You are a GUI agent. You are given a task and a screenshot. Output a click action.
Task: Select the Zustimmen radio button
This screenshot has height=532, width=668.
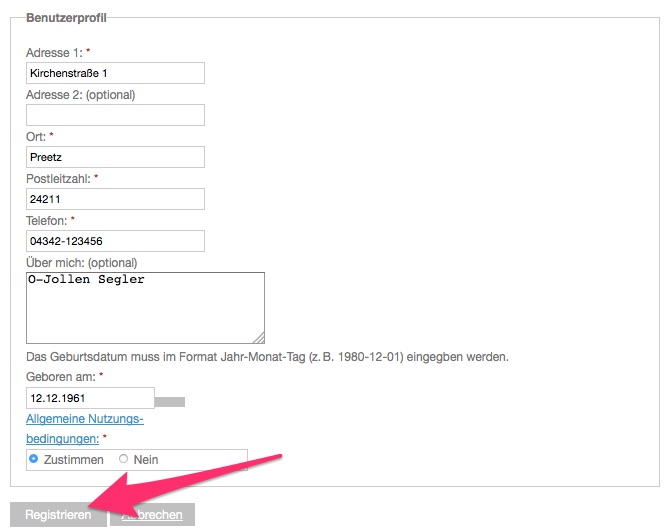pyautogui.click(x=33, y=459)
